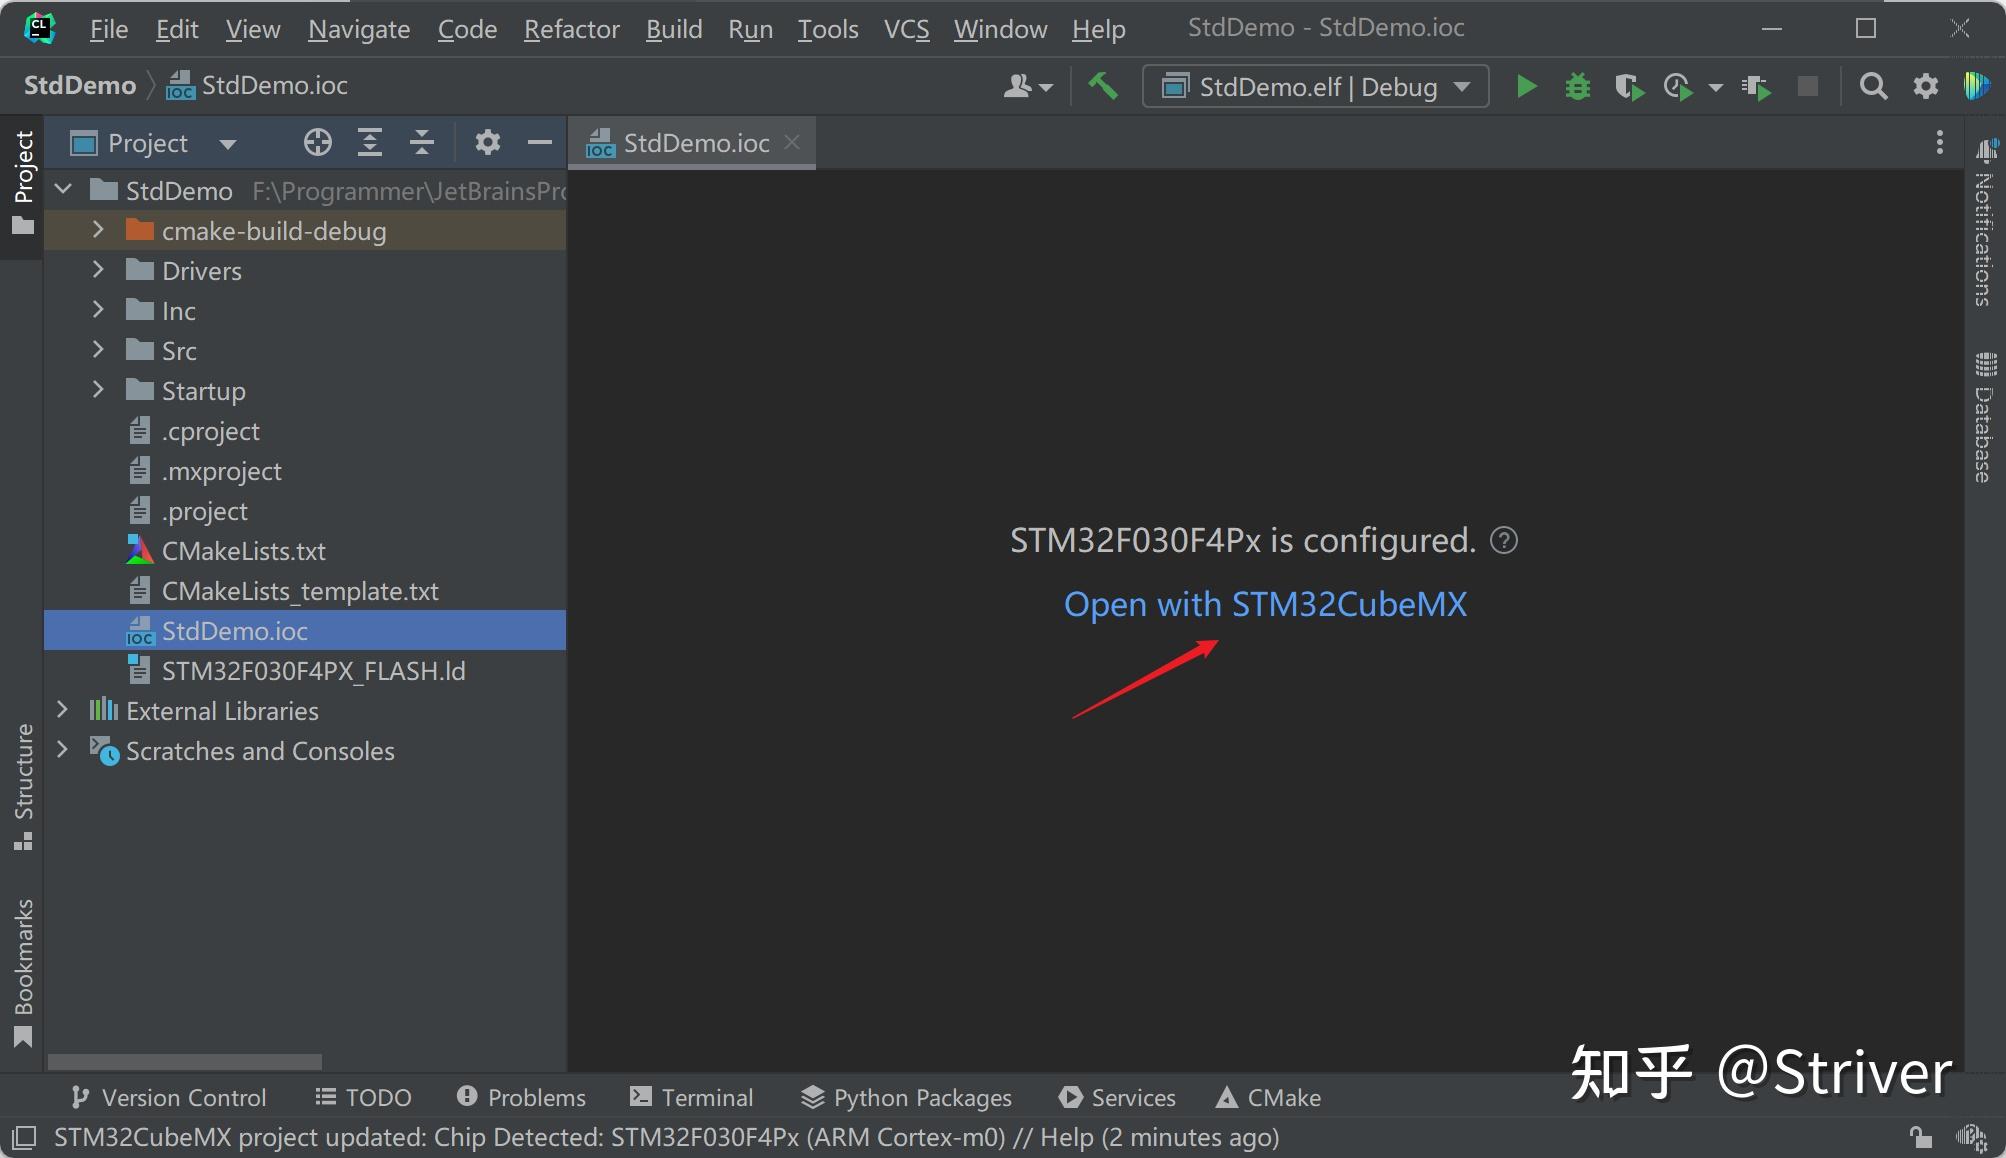Expand the cmake-build-debug folder
The image size is (2006, 1158).
(x=98, y=230)
